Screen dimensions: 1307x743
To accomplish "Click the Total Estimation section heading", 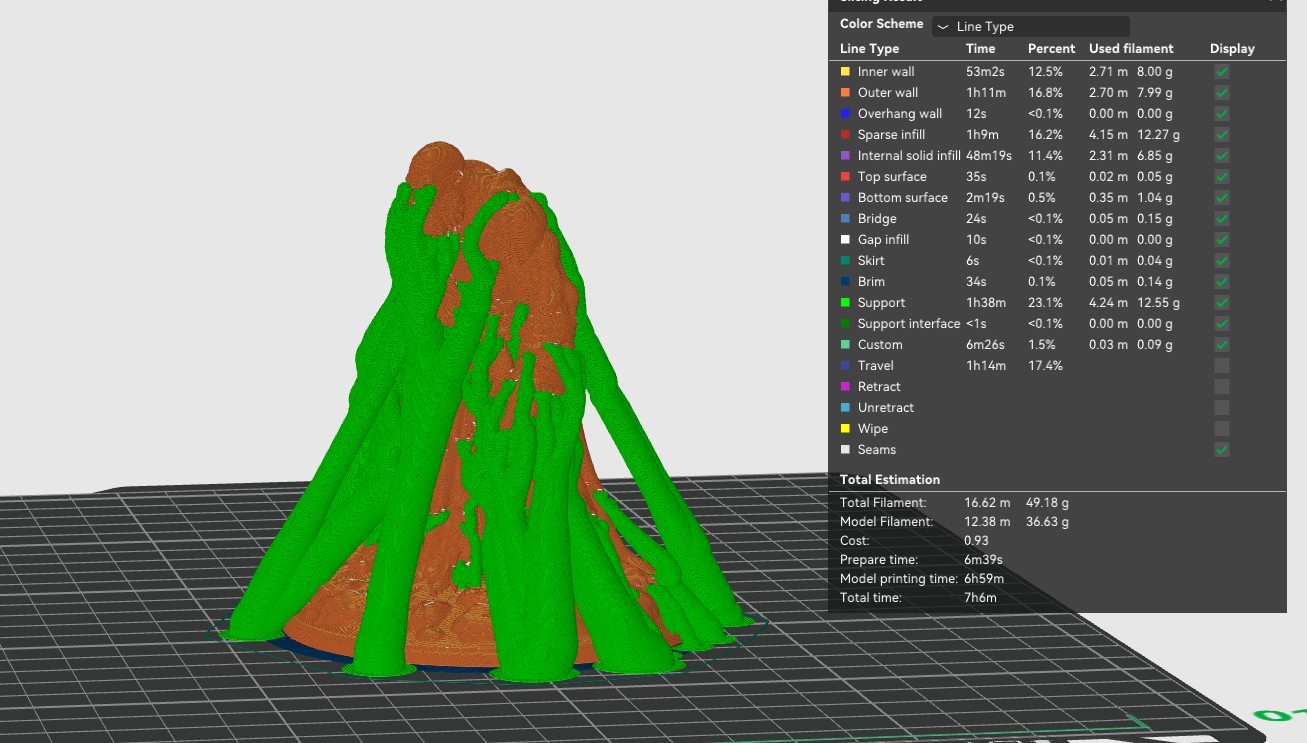I will [890, 480].
